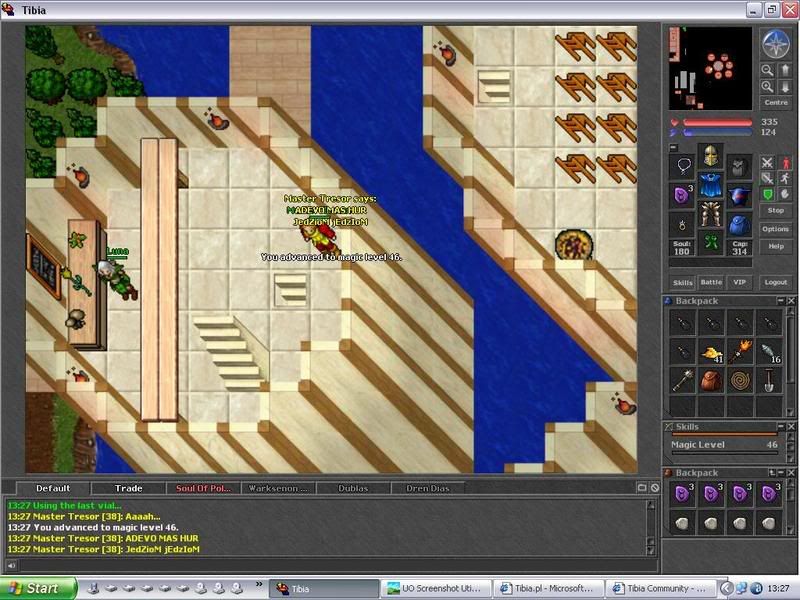Click the Help button

pos(776,246)
